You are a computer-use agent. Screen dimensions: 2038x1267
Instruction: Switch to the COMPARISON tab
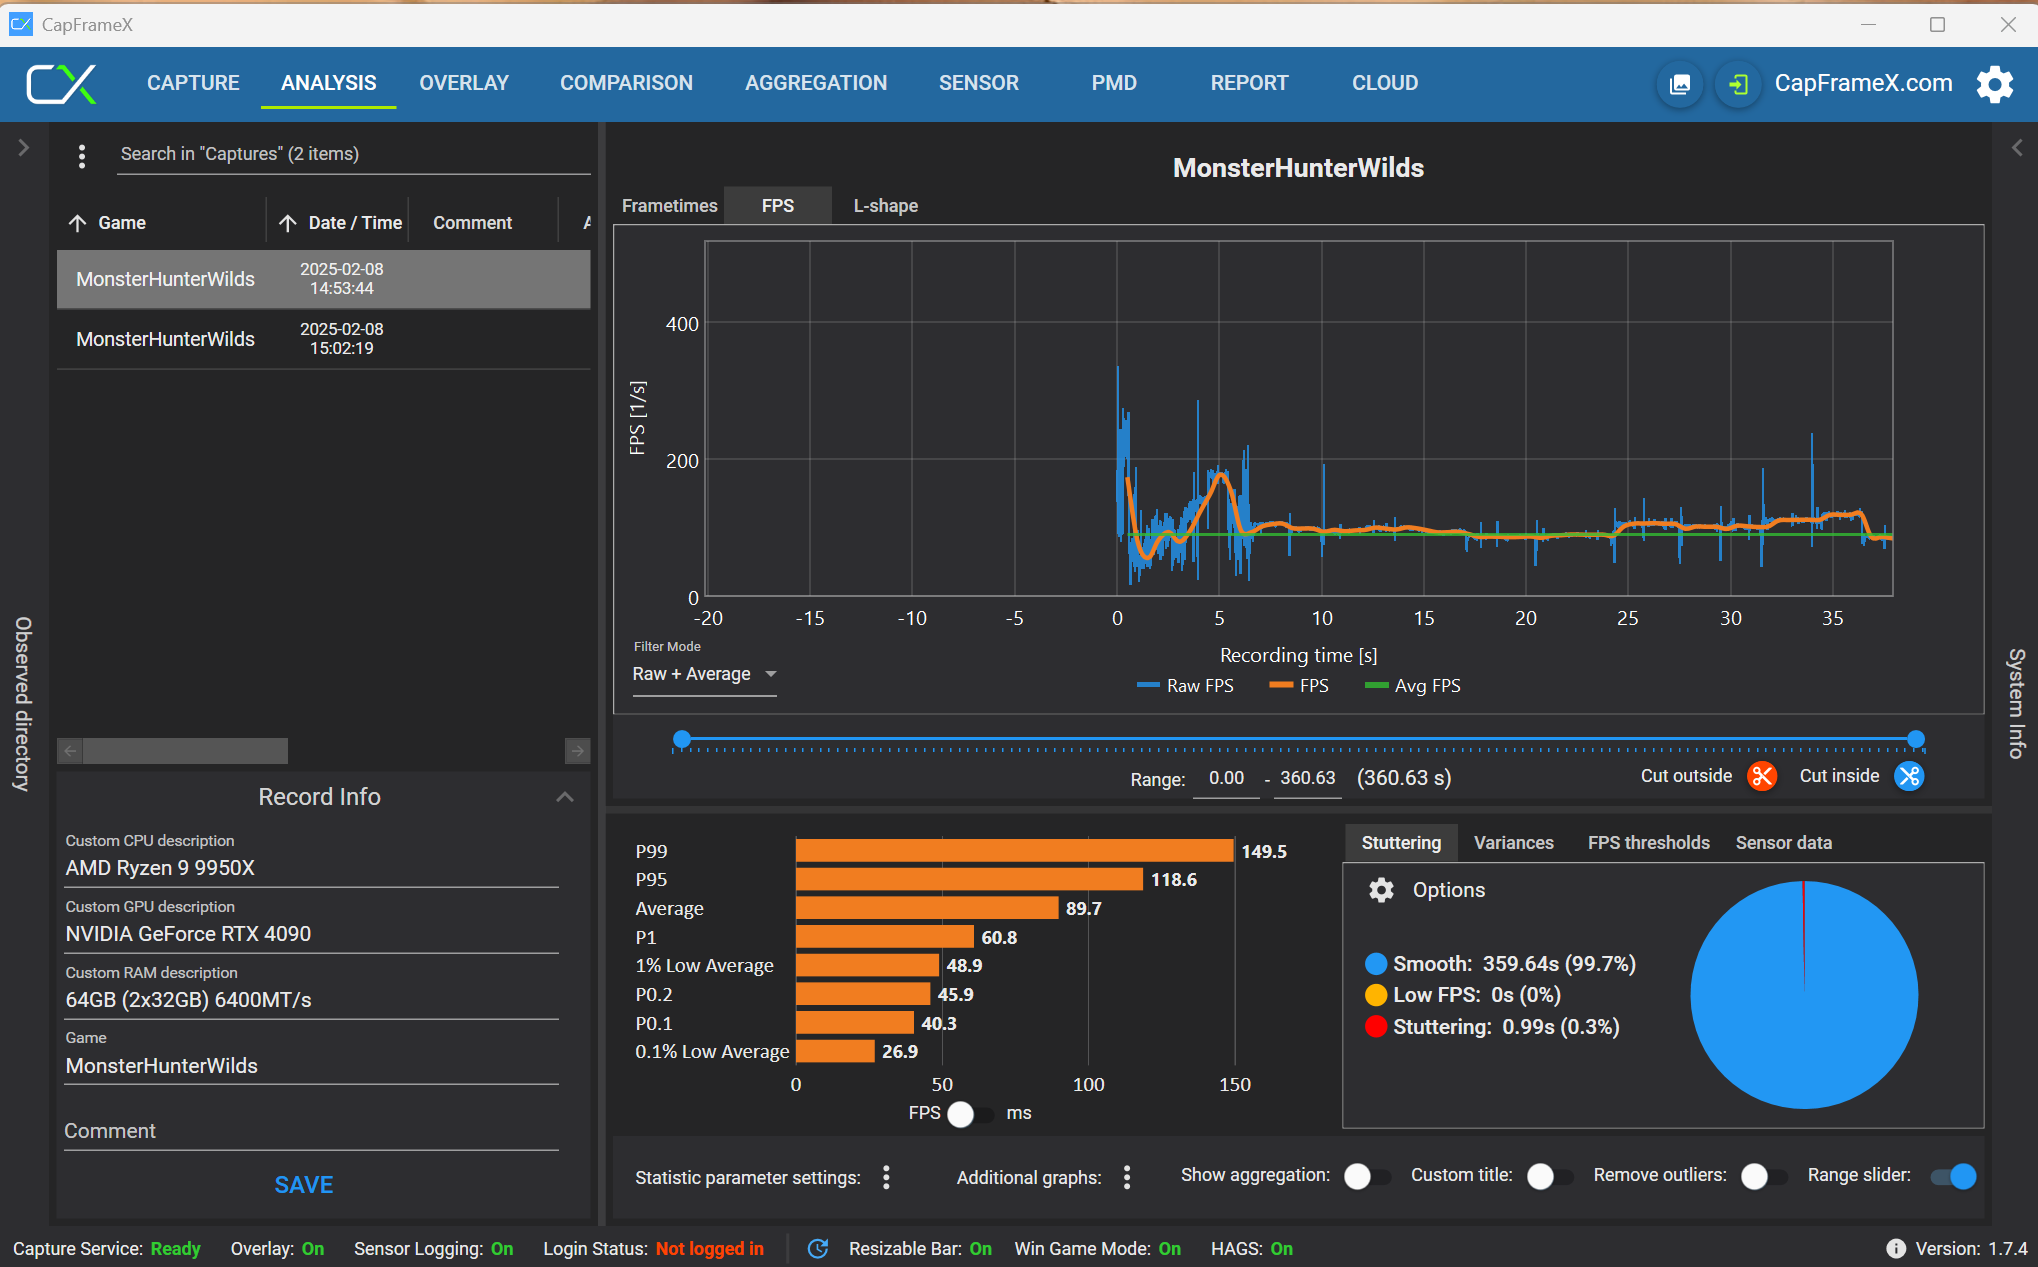pyautogui.click(x=626, y=83)
